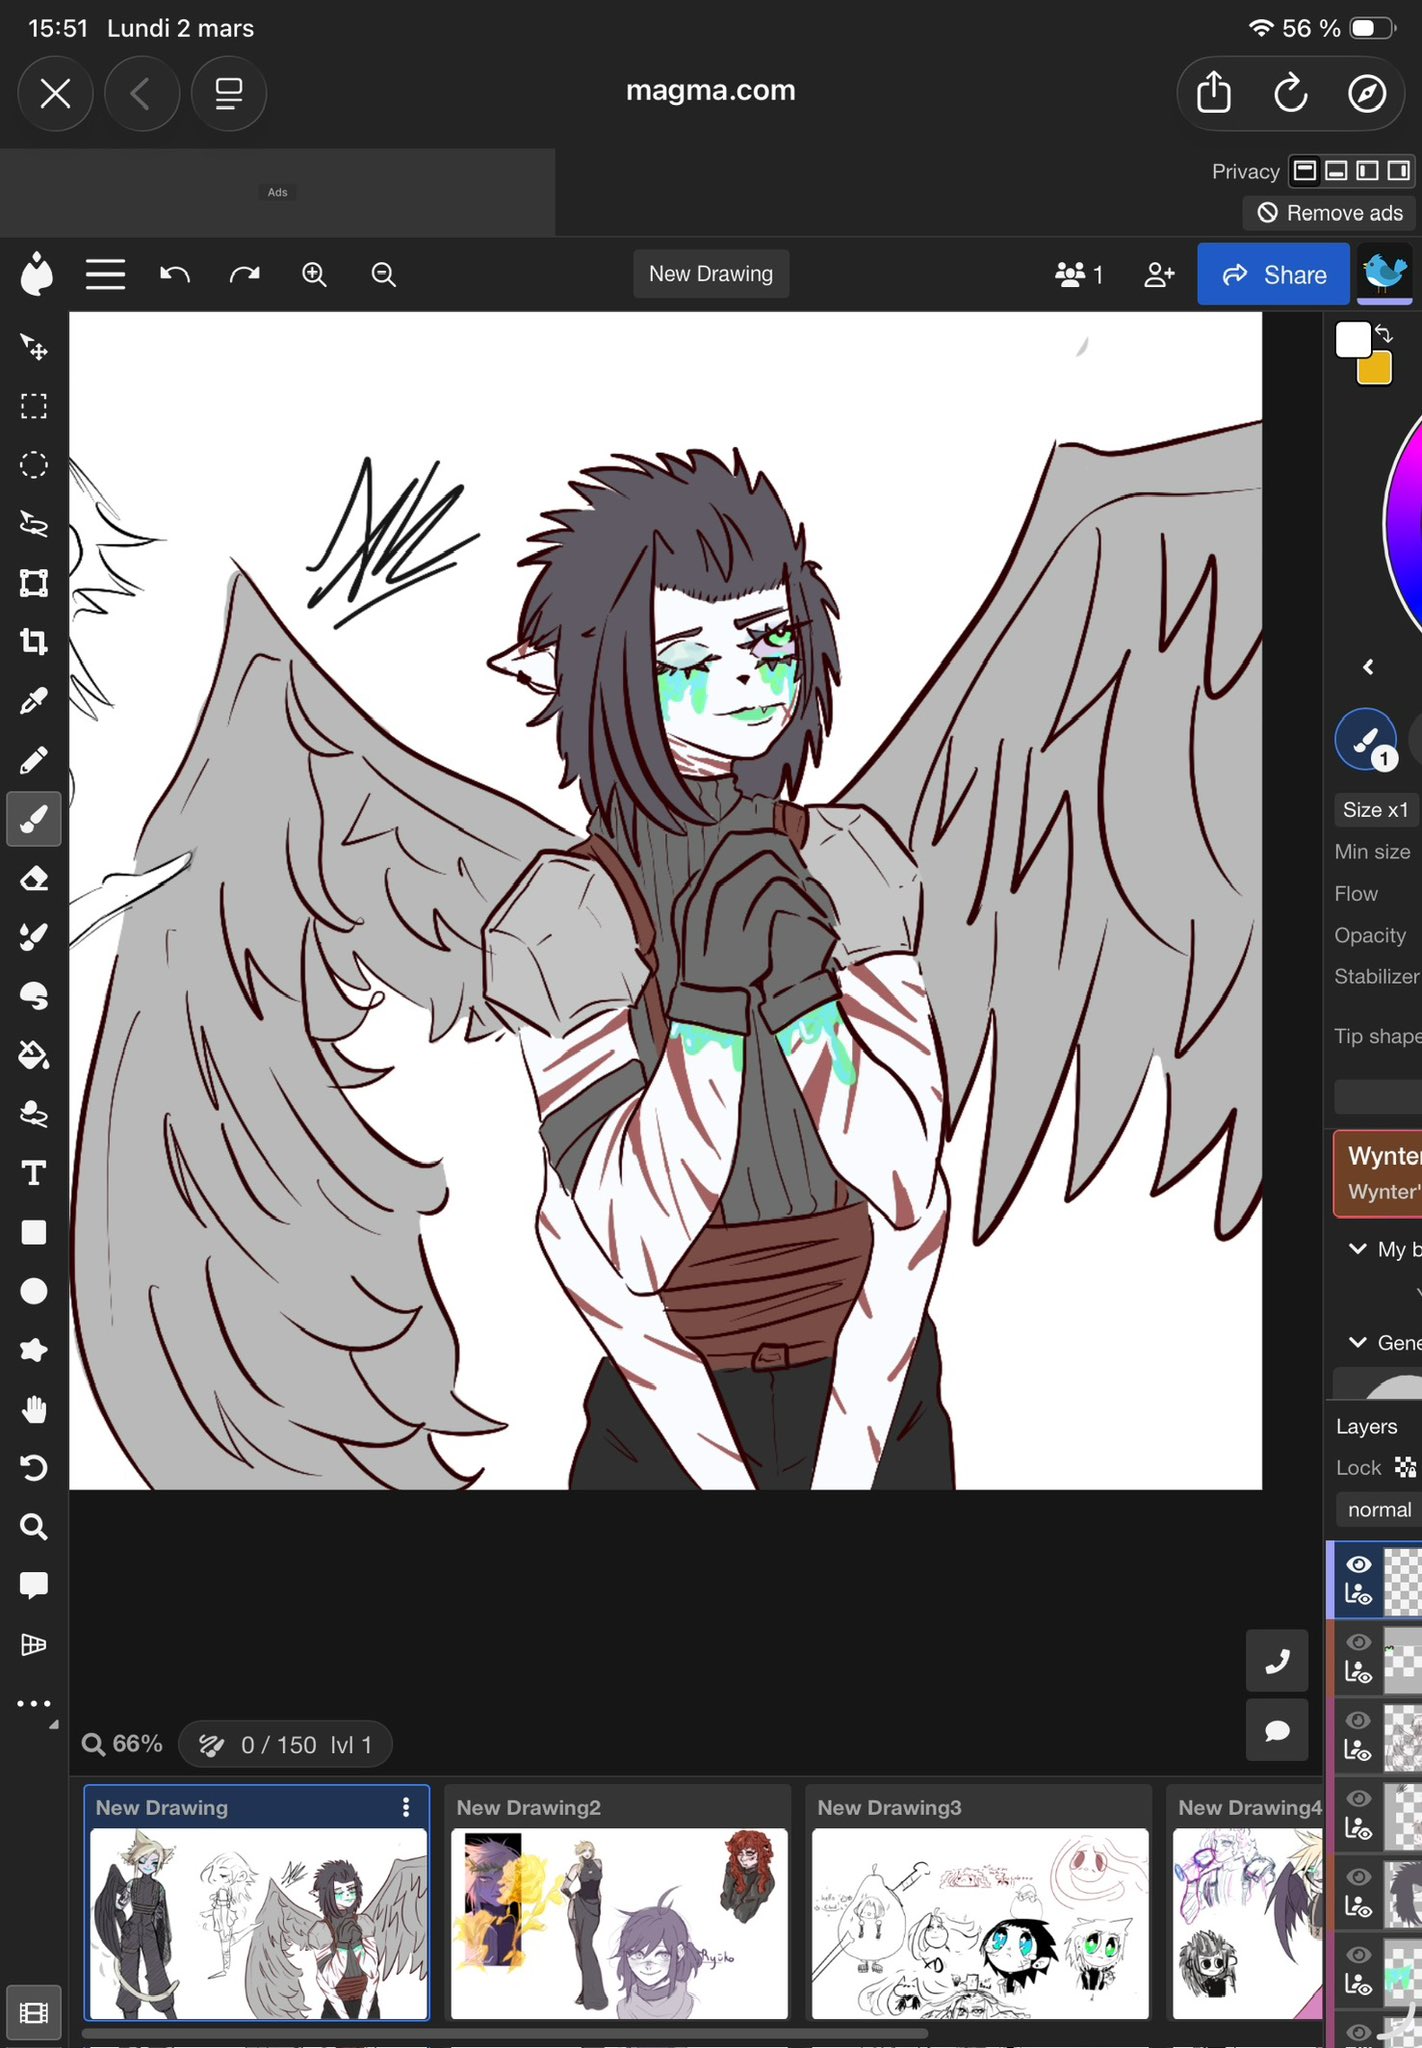1422x2048 pixels.
Task: Pick the white foreground color swatch
Action: coord(1353,340)
